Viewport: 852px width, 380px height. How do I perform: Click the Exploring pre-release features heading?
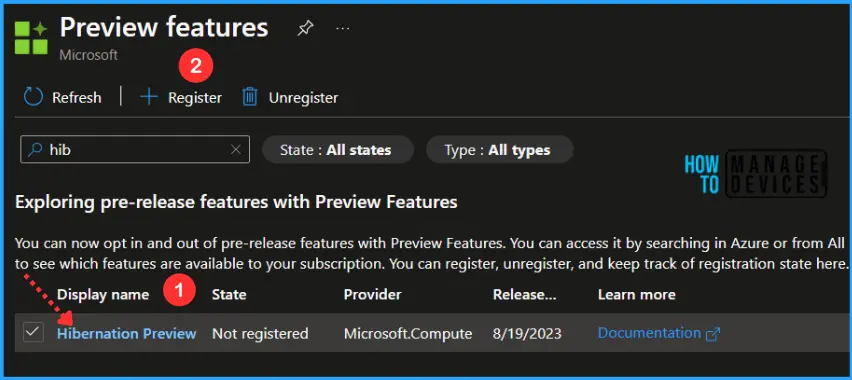(x=236, y=202)
